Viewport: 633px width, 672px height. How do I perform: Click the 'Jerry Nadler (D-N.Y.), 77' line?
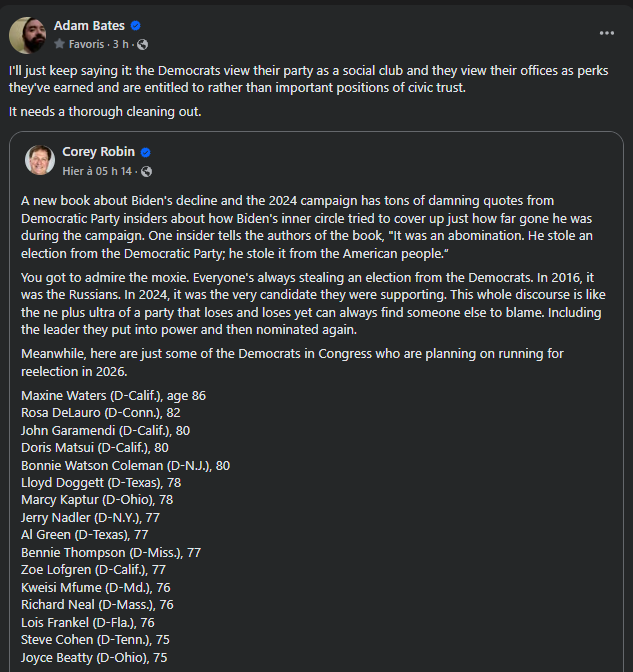pos(90,518)
